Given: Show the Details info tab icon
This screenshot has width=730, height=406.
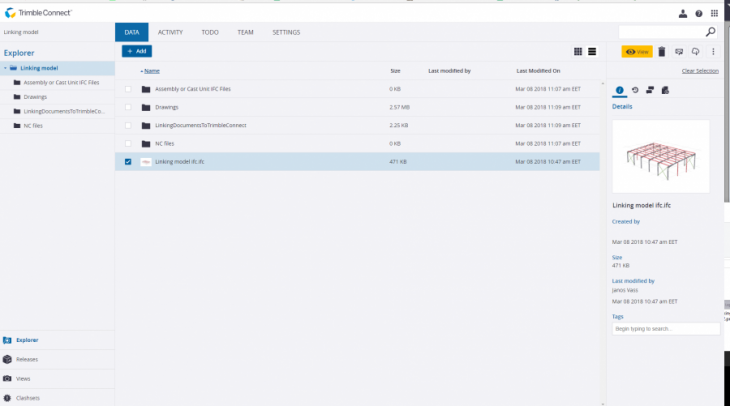Looking at the screenshot, I should (x=619, y=90).
